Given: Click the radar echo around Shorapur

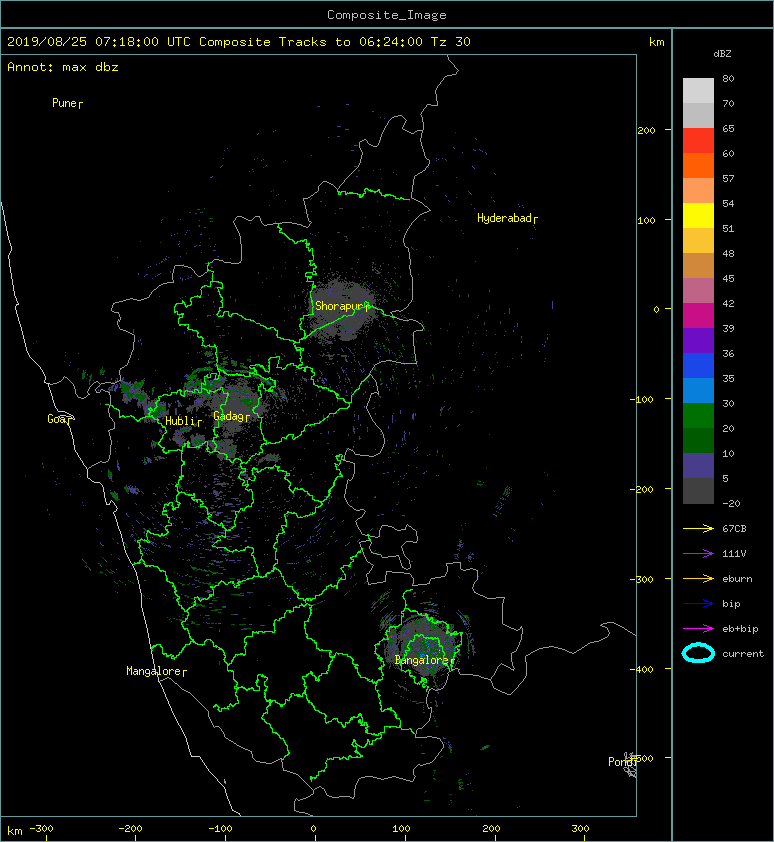Looking at the screenshot, I should 344,309.
